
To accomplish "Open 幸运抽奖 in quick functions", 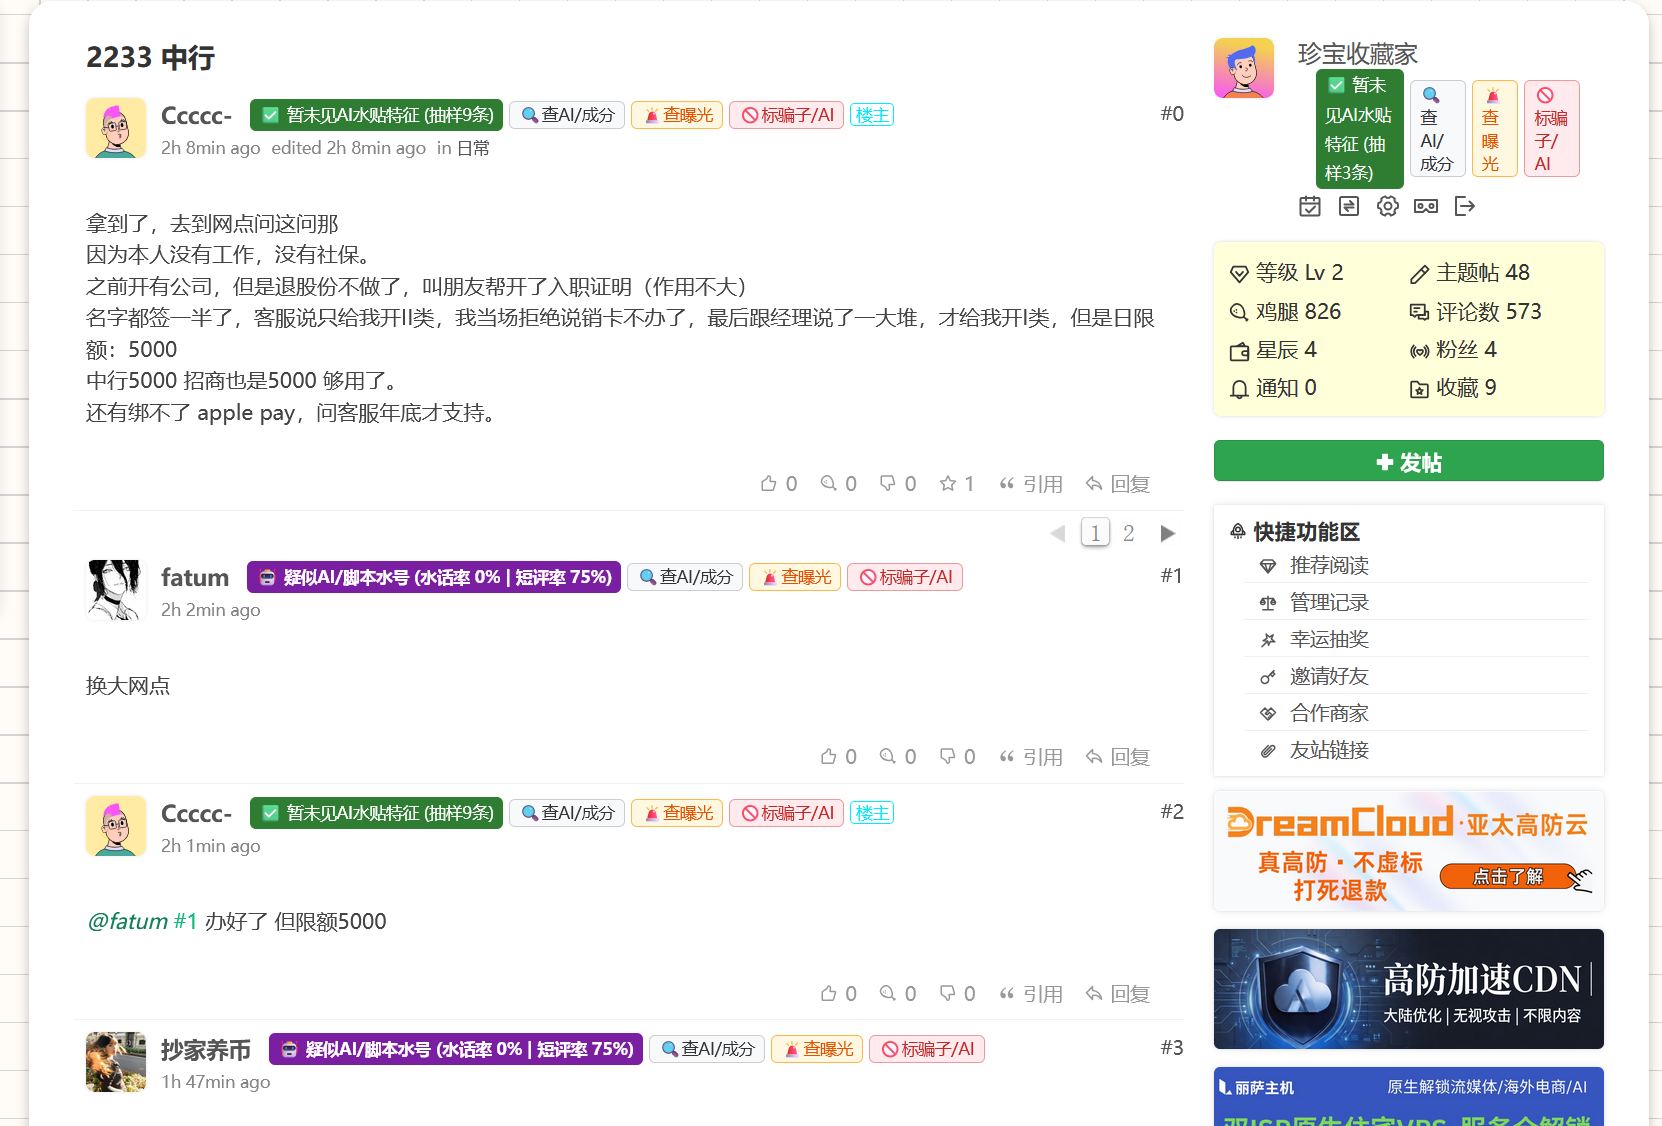I will coord(1329,639).
